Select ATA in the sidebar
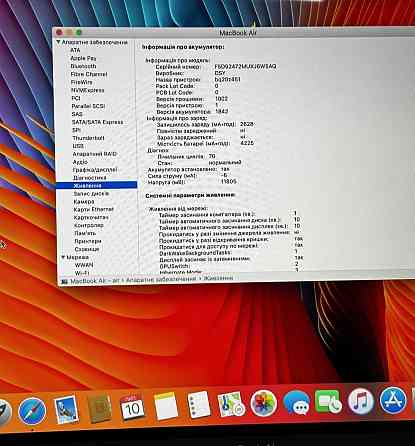Image resolution: width=415 pixels, height=446 pixels. (75, 50)
